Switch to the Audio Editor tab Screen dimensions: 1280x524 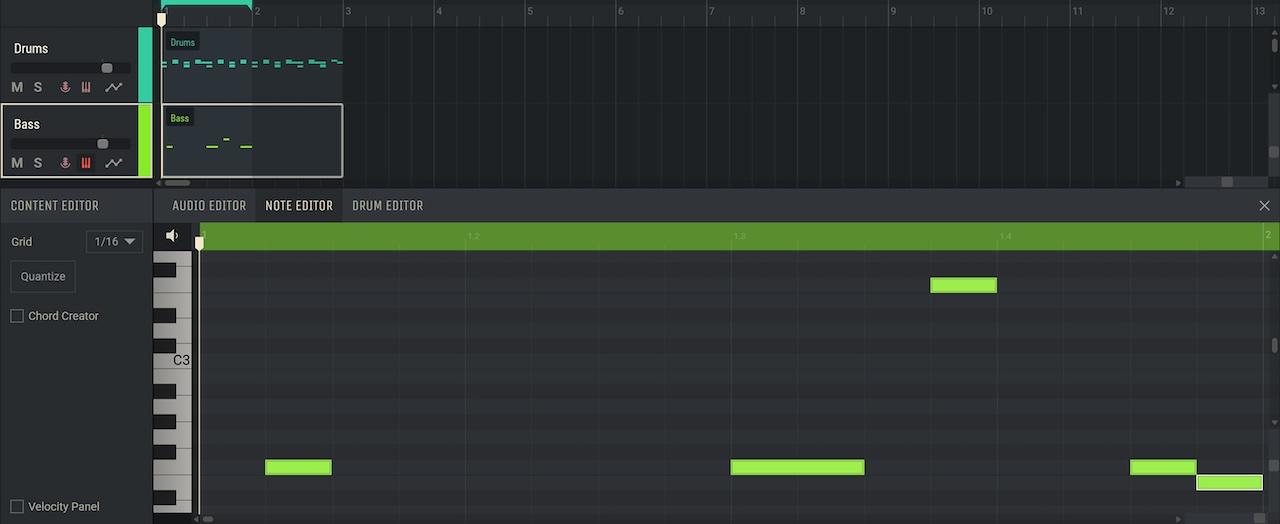[208, 206]
